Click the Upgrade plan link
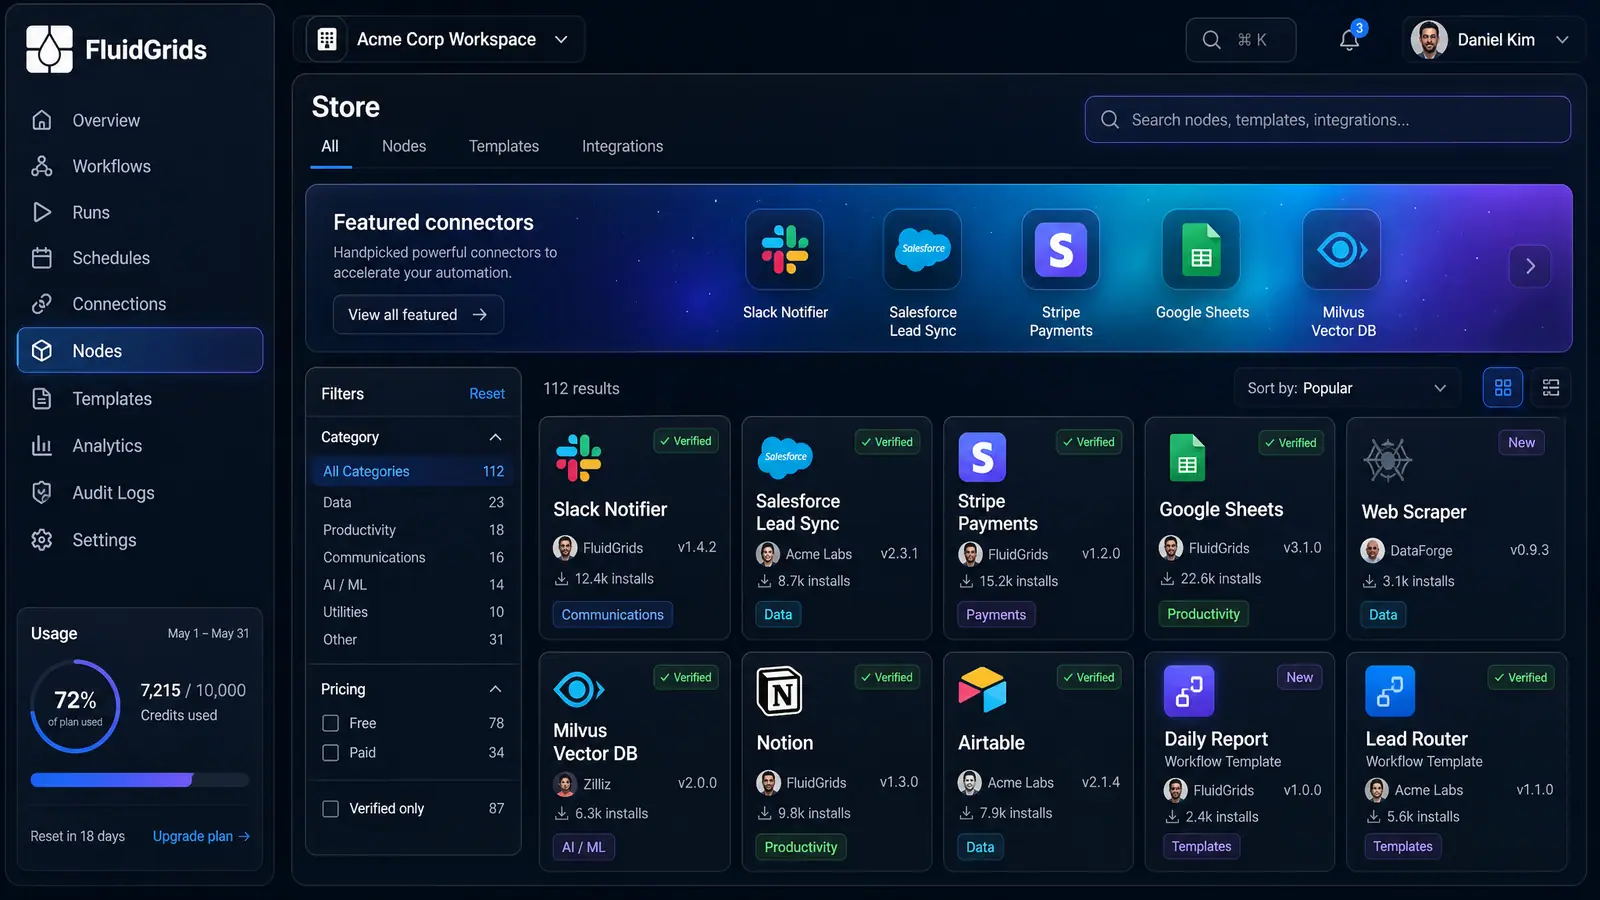This screenshot has width=1600, height=900. pyautogui.click(x=201, y=836)
